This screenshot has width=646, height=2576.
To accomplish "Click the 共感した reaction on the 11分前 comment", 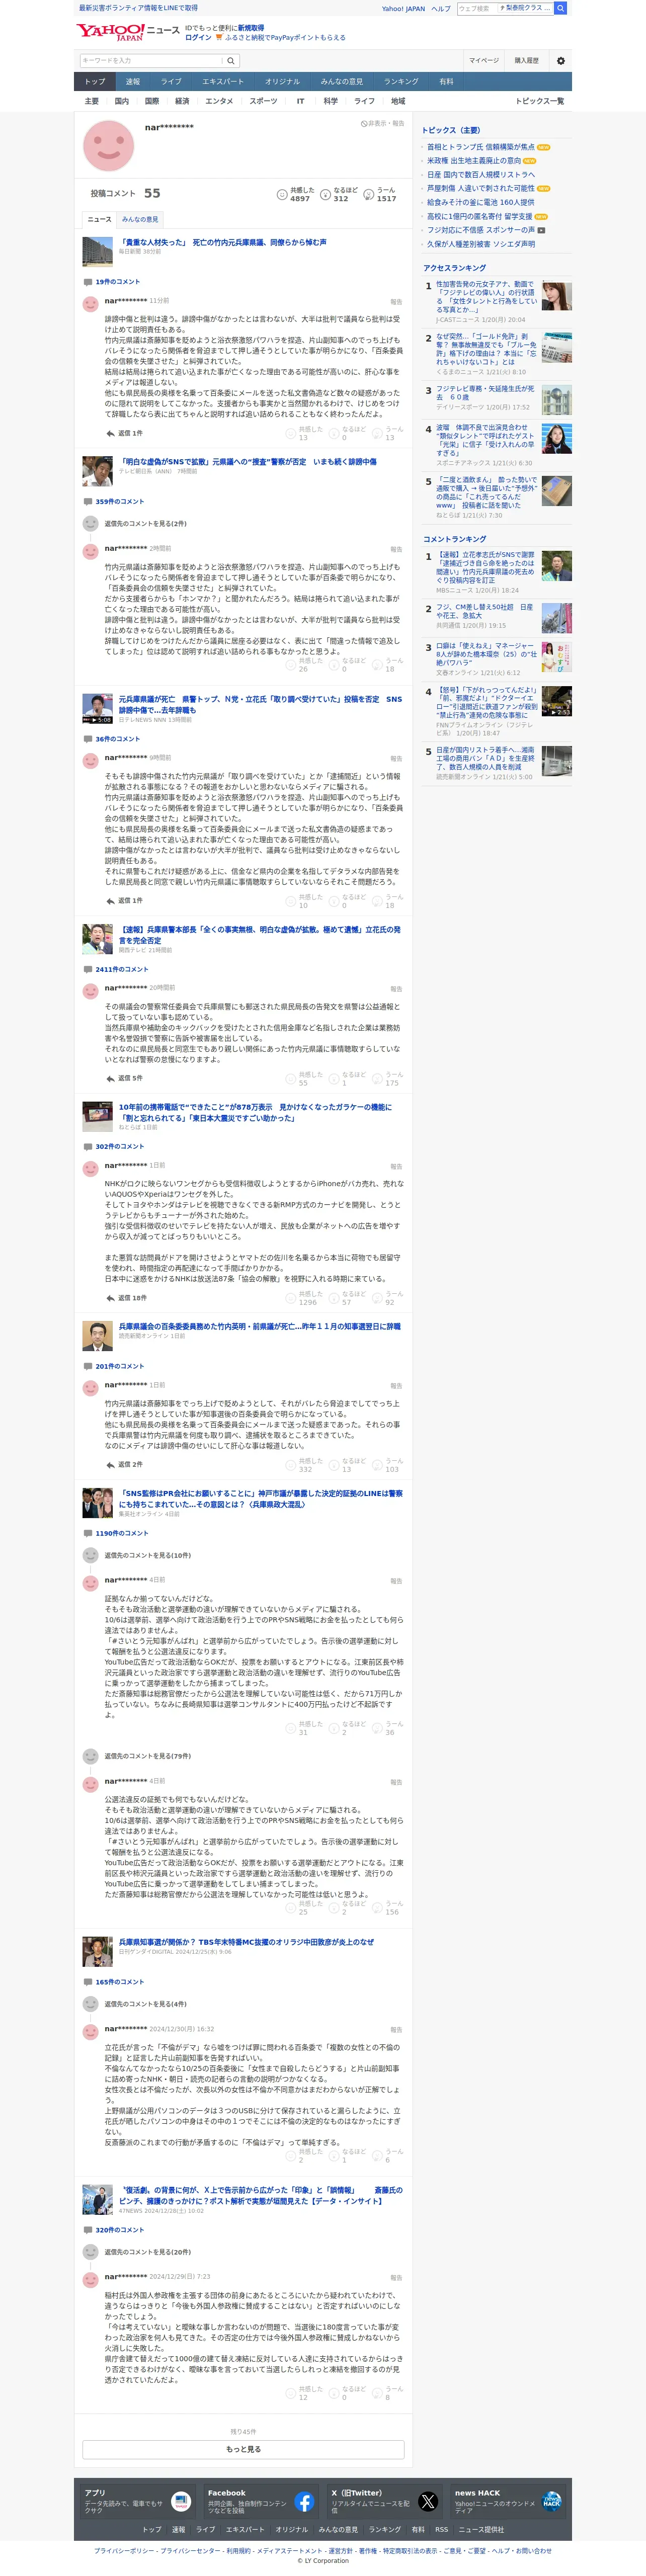I will coord(304,433).
